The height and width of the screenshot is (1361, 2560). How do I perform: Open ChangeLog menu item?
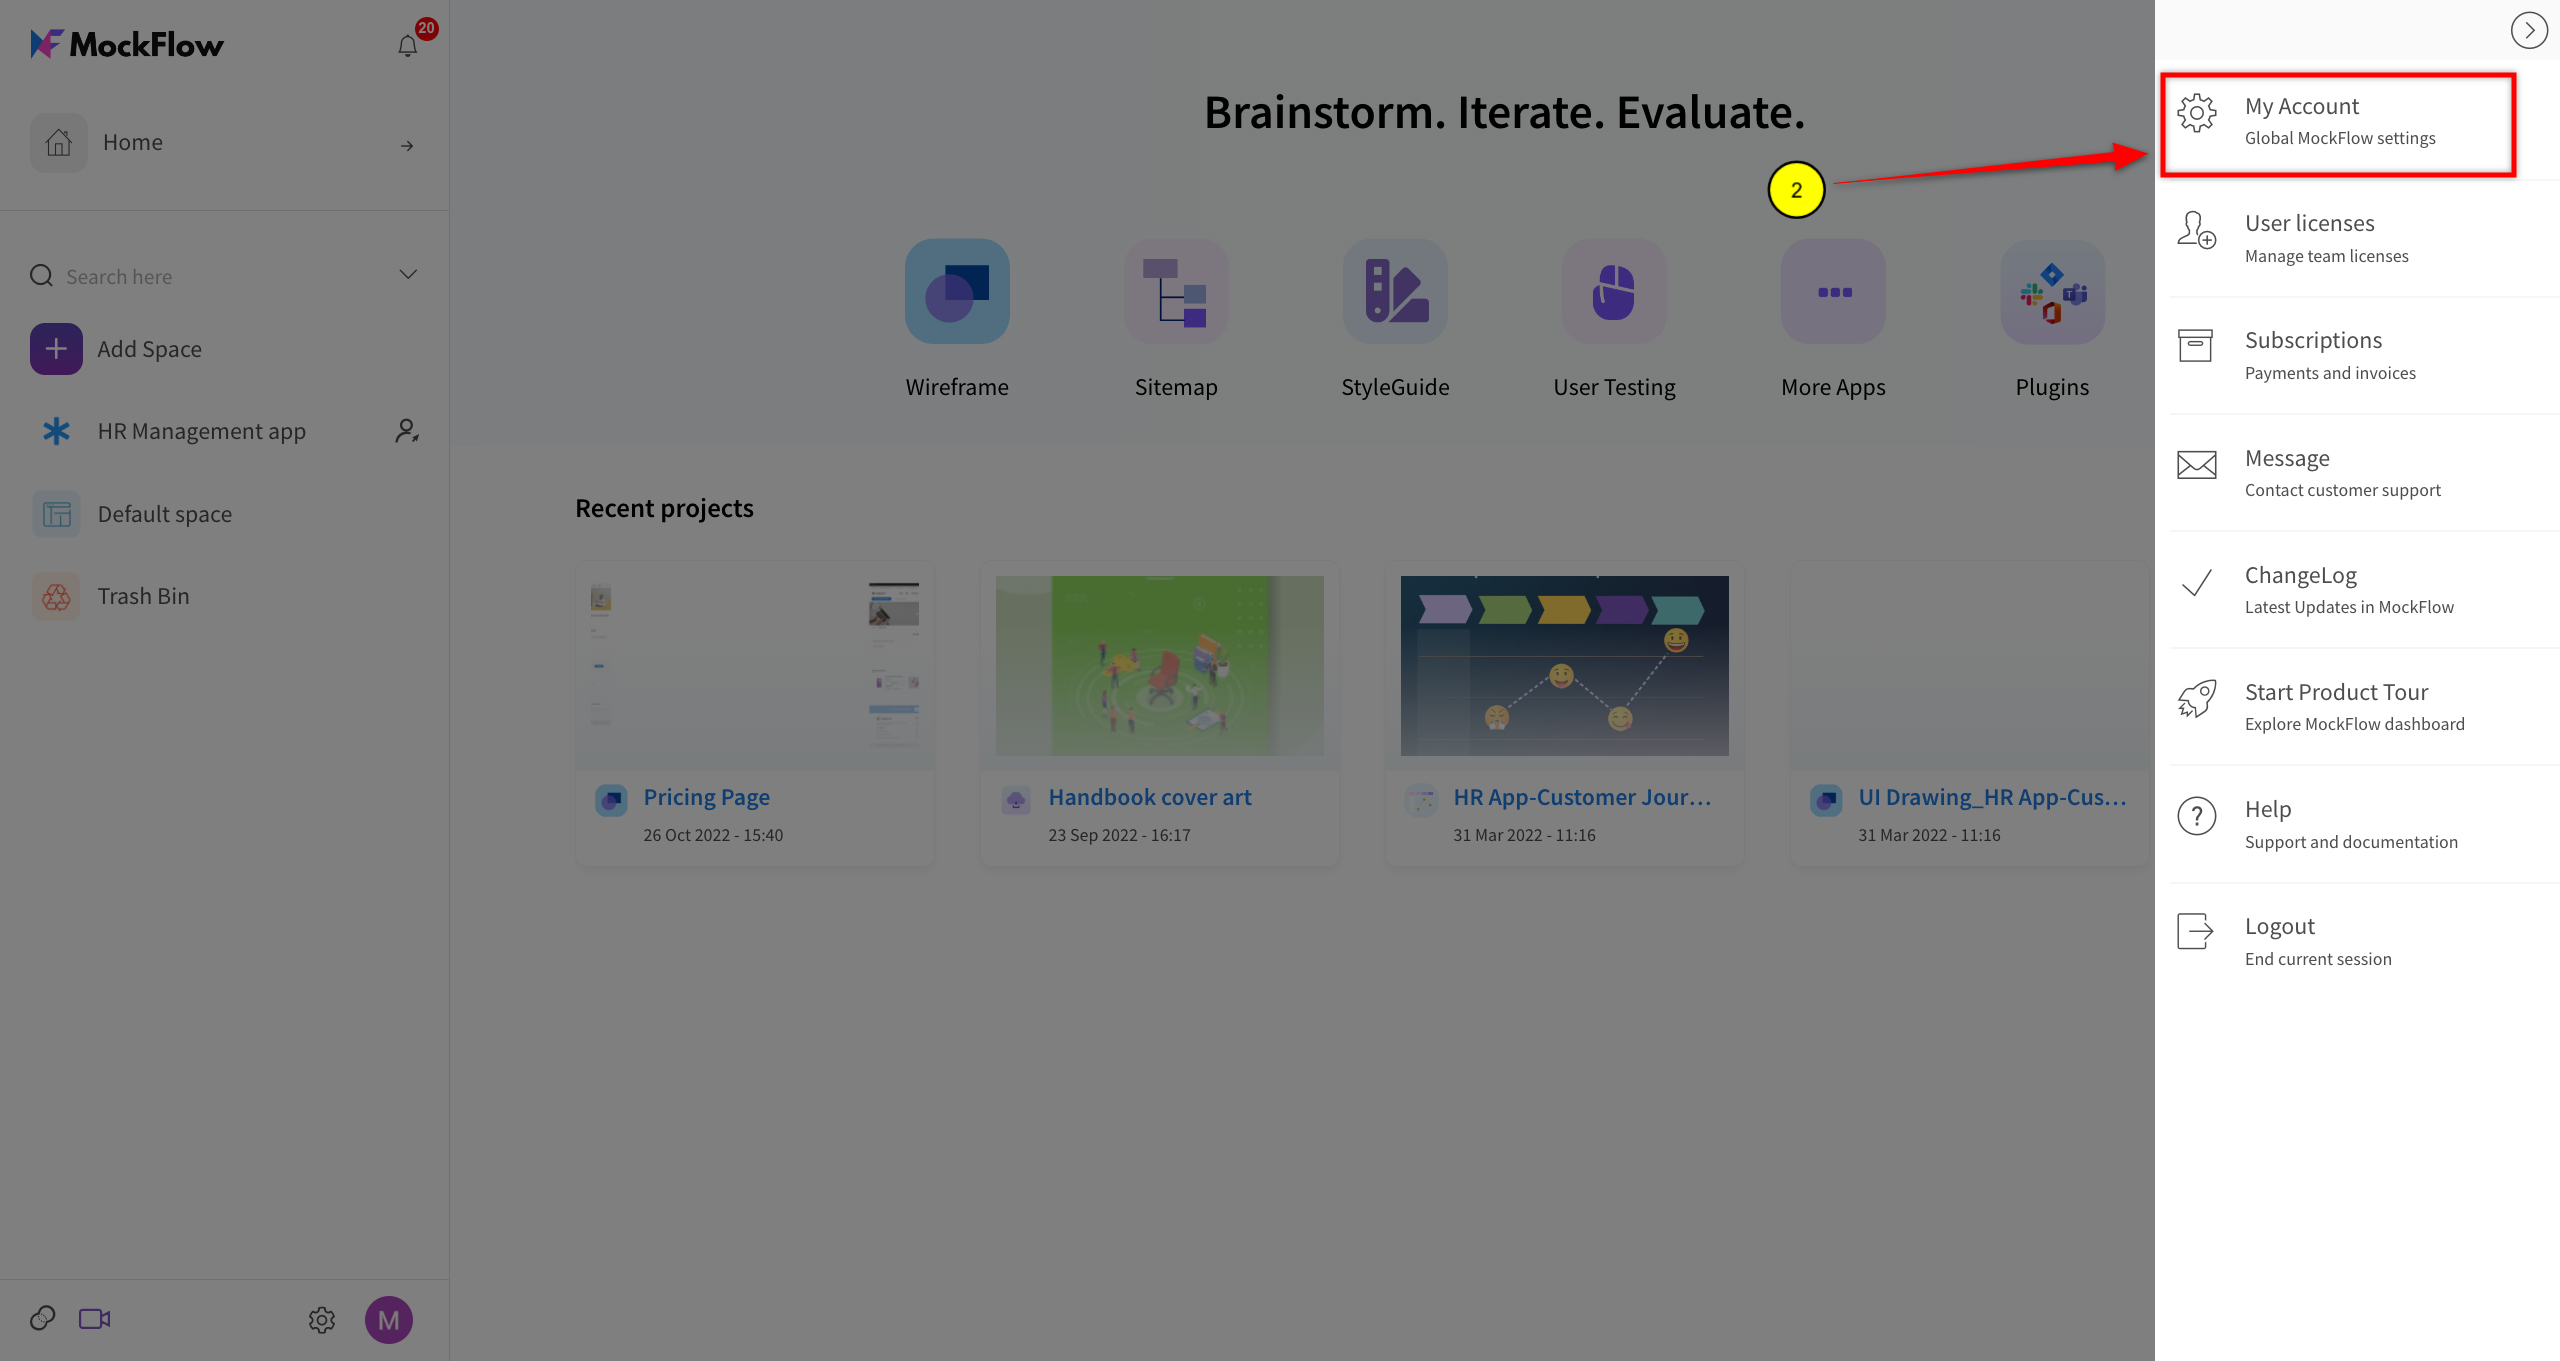click(2364, 590)
